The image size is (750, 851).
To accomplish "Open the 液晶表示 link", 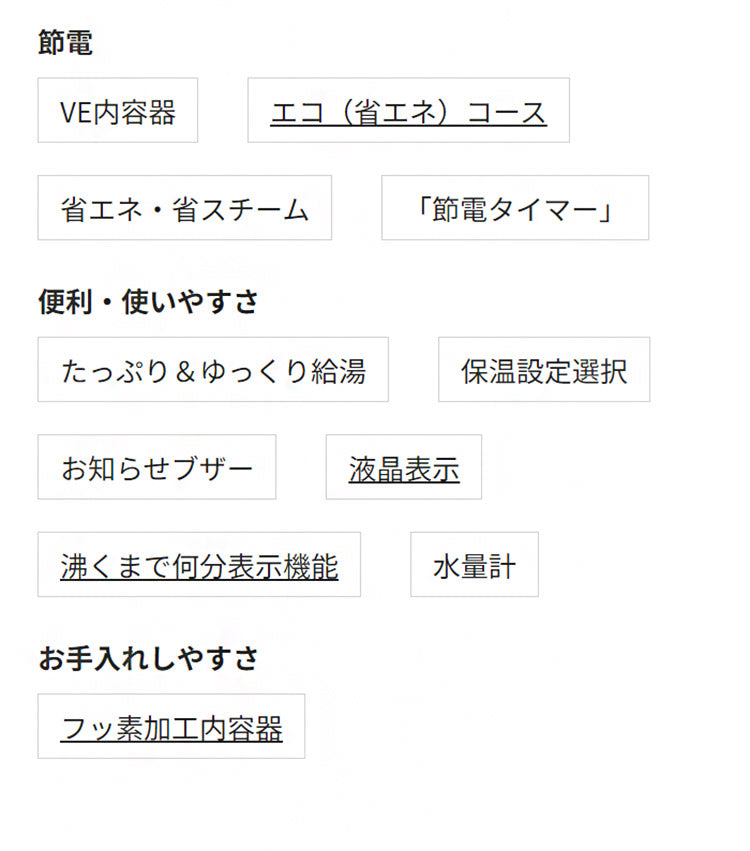I will coord(404,467).
